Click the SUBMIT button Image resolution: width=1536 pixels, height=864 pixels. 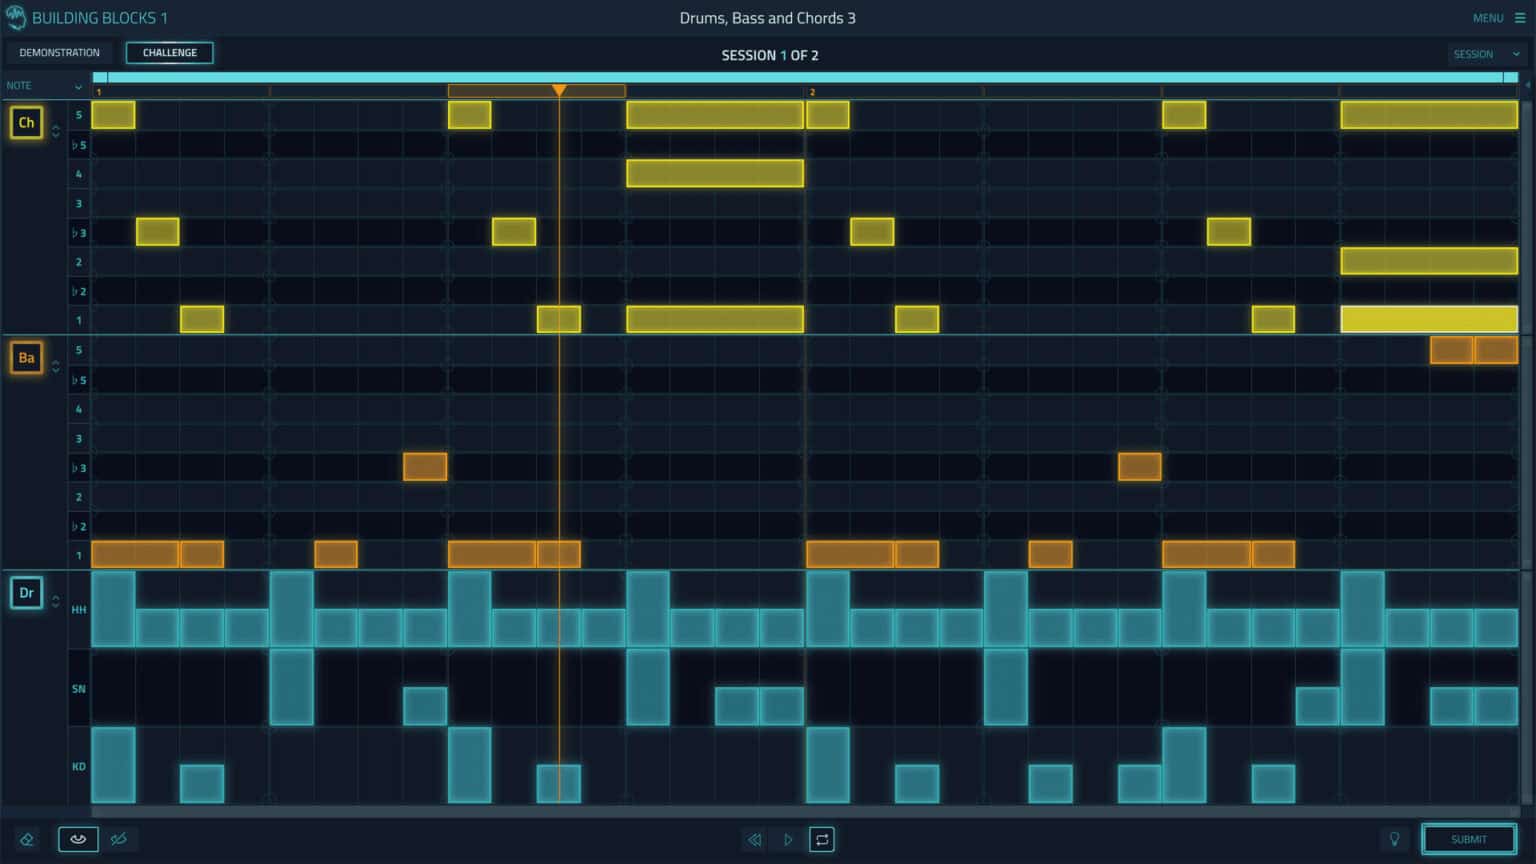click(x=1467, y=839)
